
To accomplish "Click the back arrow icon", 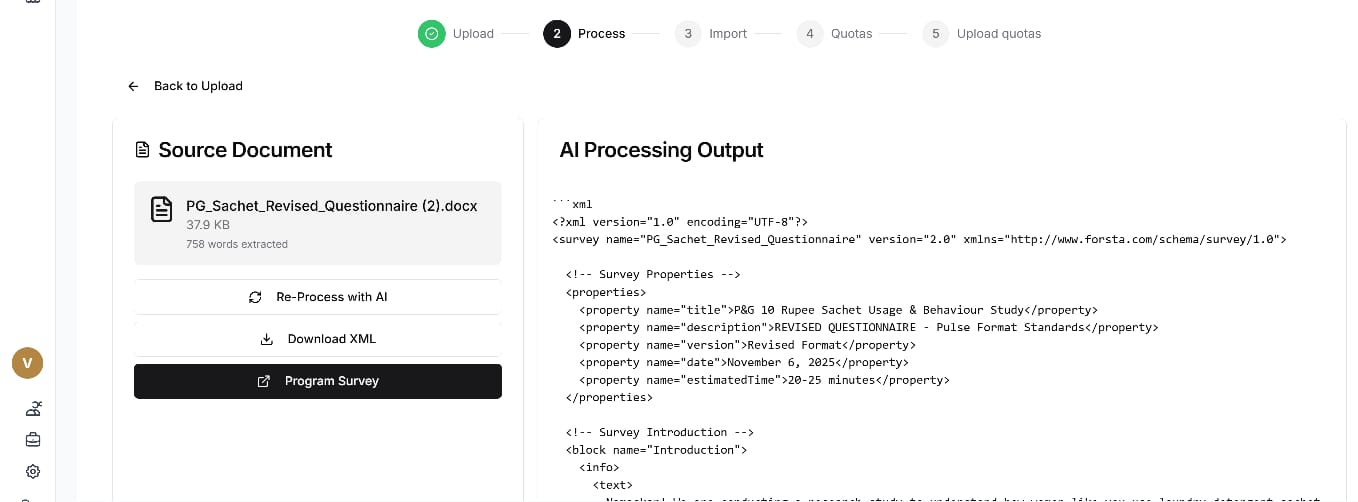I will point(133,86).
